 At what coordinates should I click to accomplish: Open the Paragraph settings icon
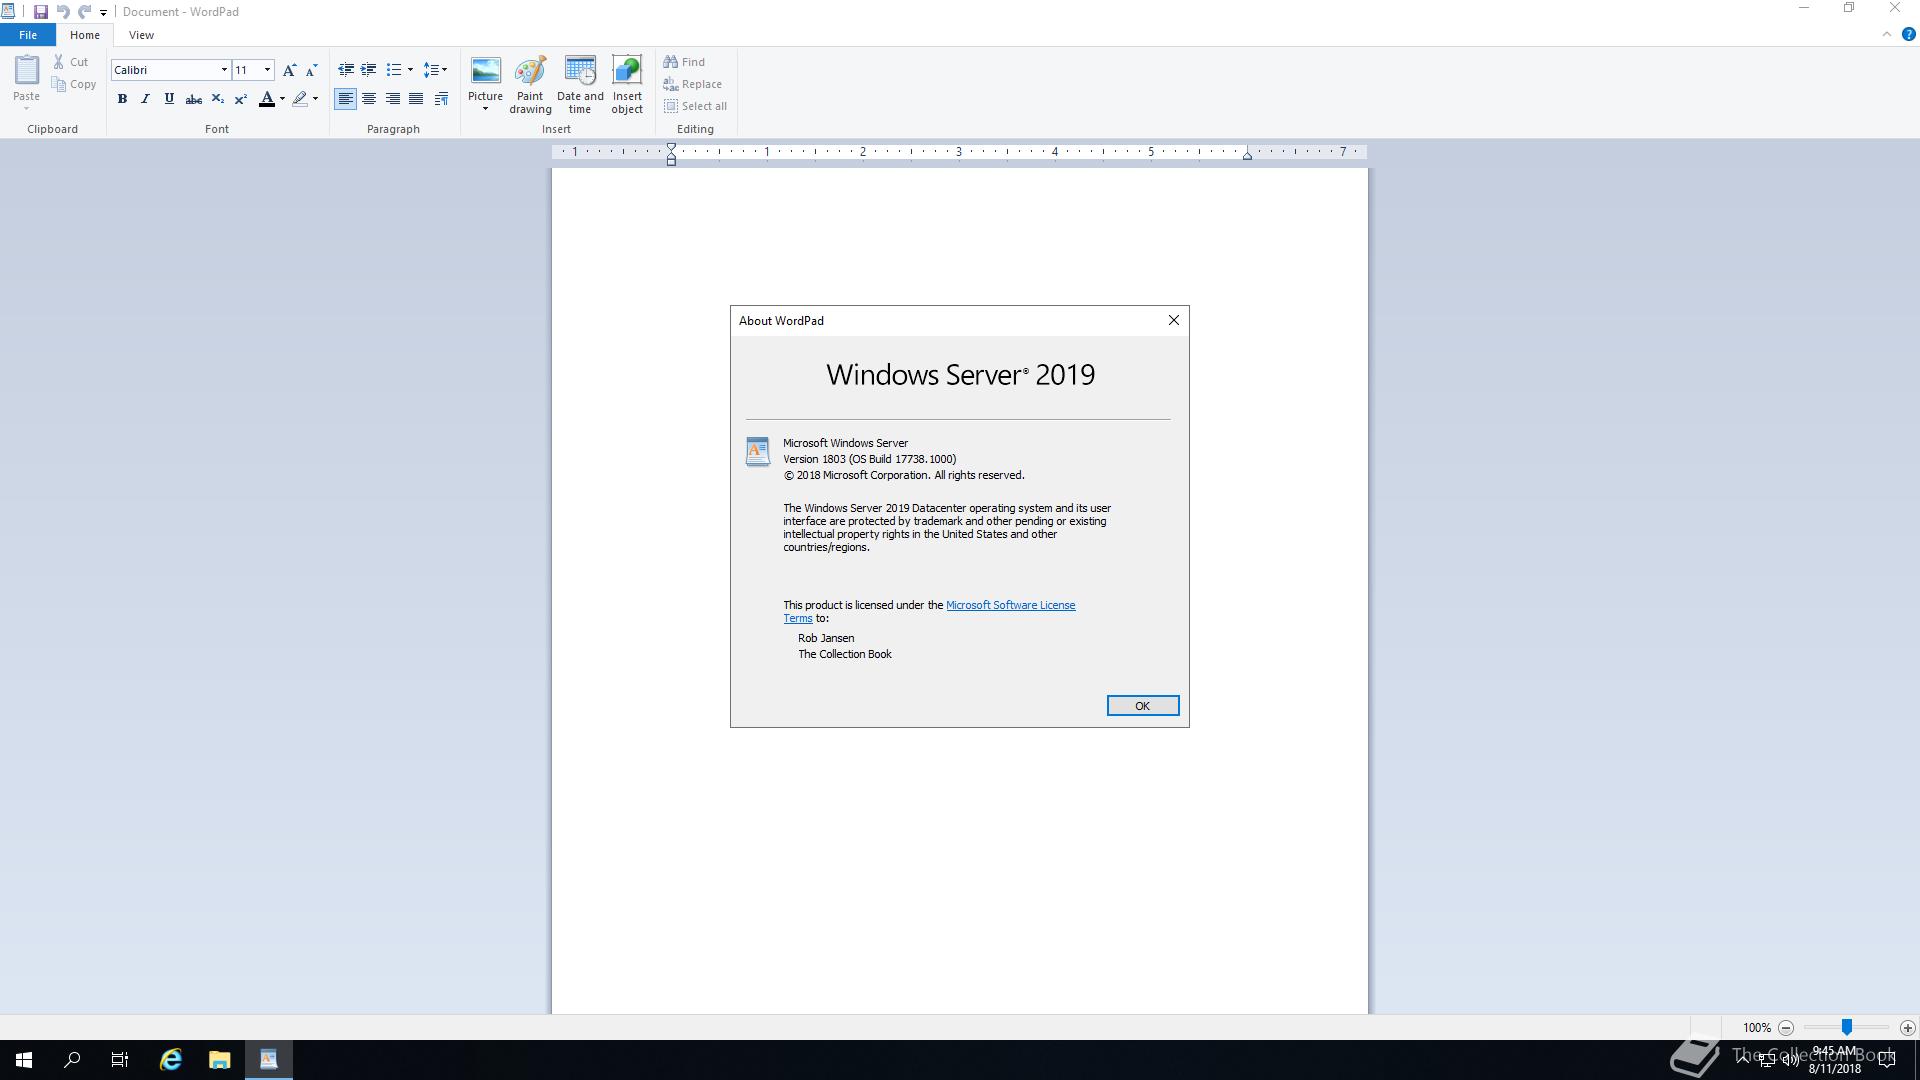(441, 99)
